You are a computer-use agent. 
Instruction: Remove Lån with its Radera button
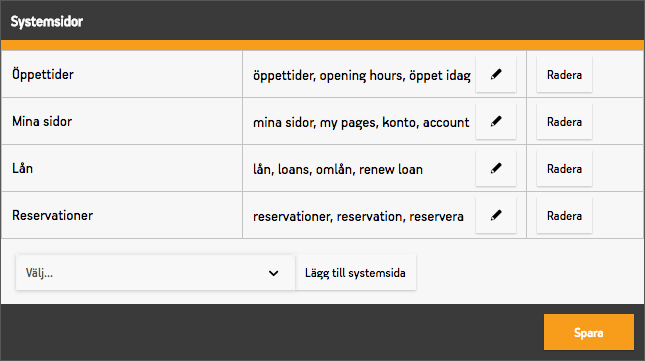coord(564,168)
